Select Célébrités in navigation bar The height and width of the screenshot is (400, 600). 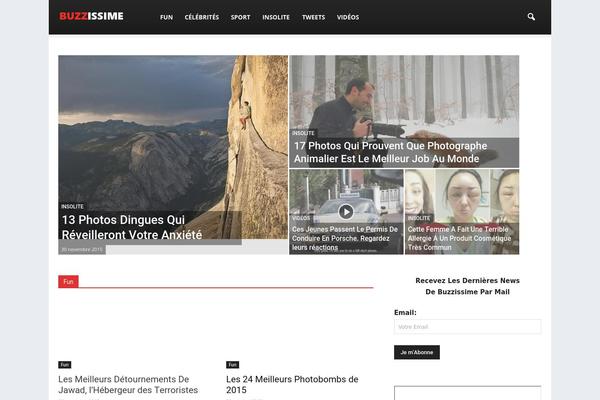tap(202, 17)
